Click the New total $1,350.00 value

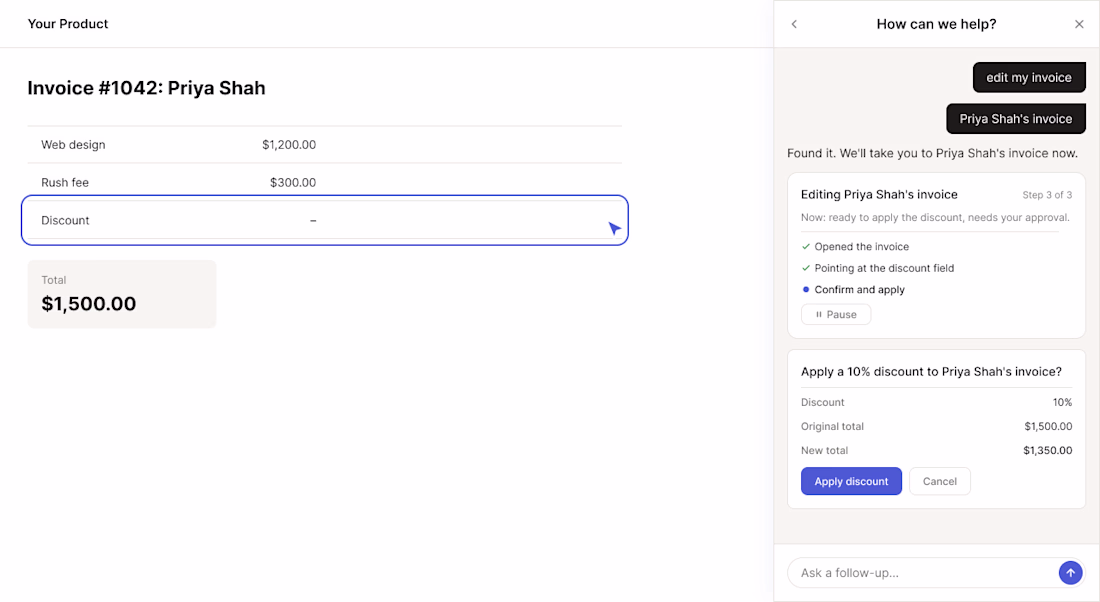point(1047,450)
